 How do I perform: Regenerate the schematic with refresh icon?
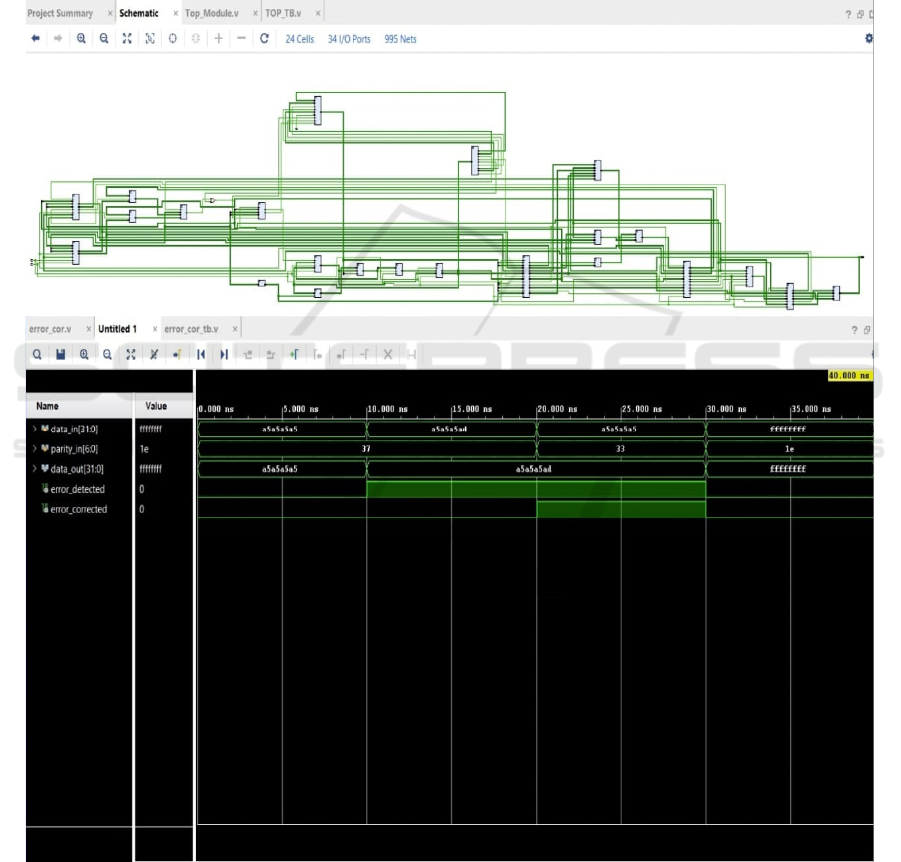pyautogui.click(x=264, y=39)
